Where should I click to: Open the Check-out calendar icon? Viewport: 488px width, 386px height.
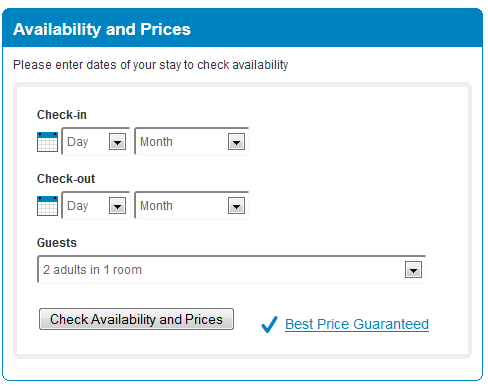tap(47, 206)
